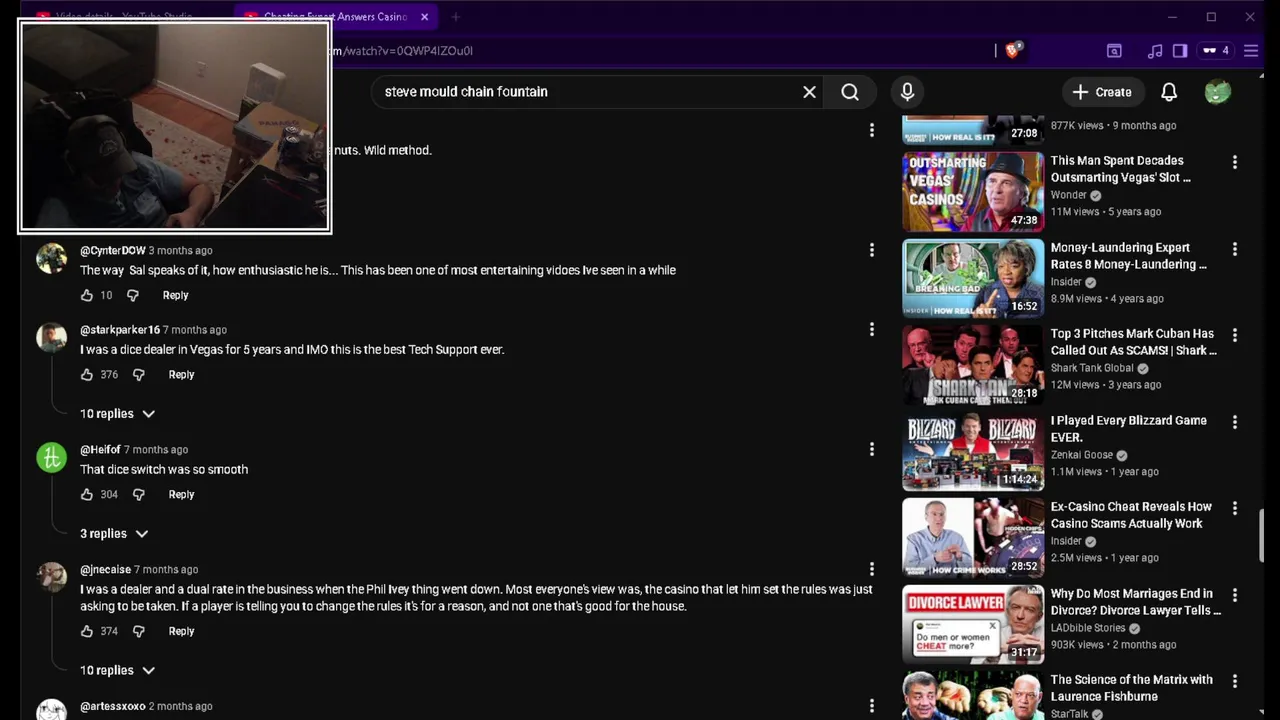
Task: Visit the Zenkai Goose channel
Action: click(1082, 455)
